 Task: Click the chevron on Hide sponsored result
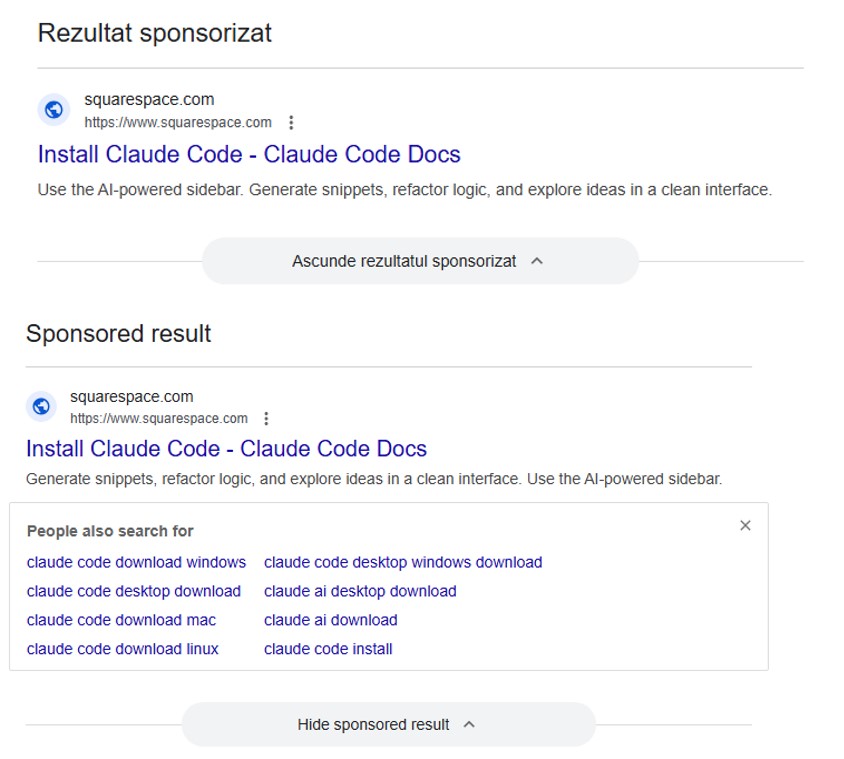468,724
